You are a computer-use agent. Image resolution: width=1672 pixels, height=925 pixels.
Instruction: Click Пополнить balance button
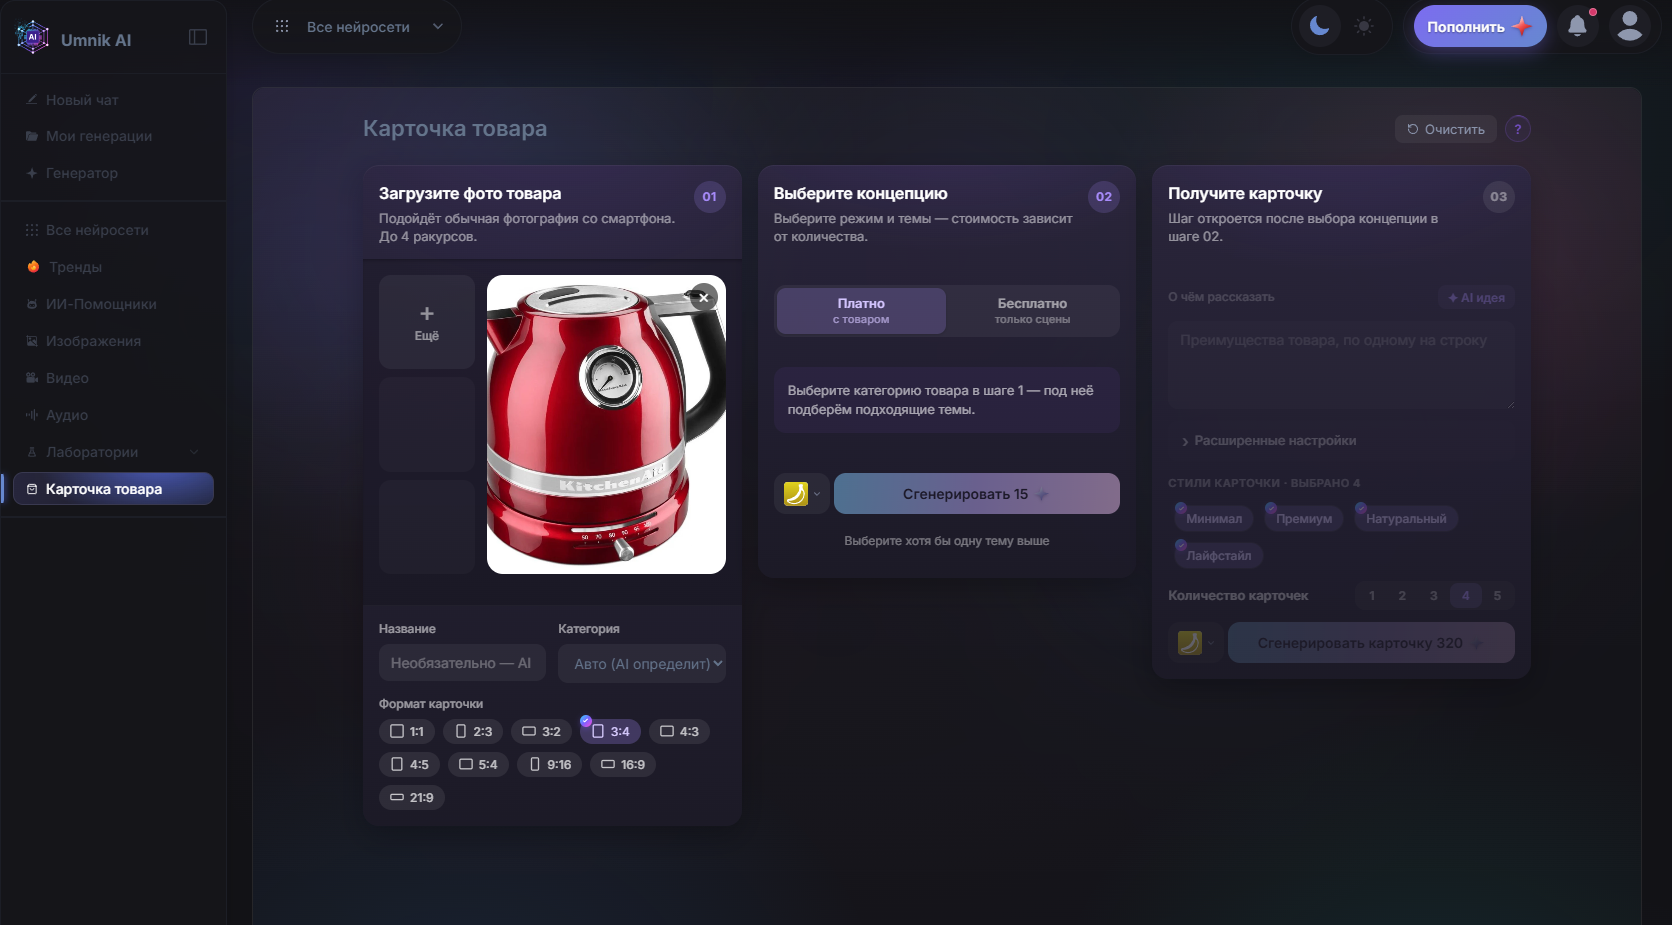[x=1480, y=27]
